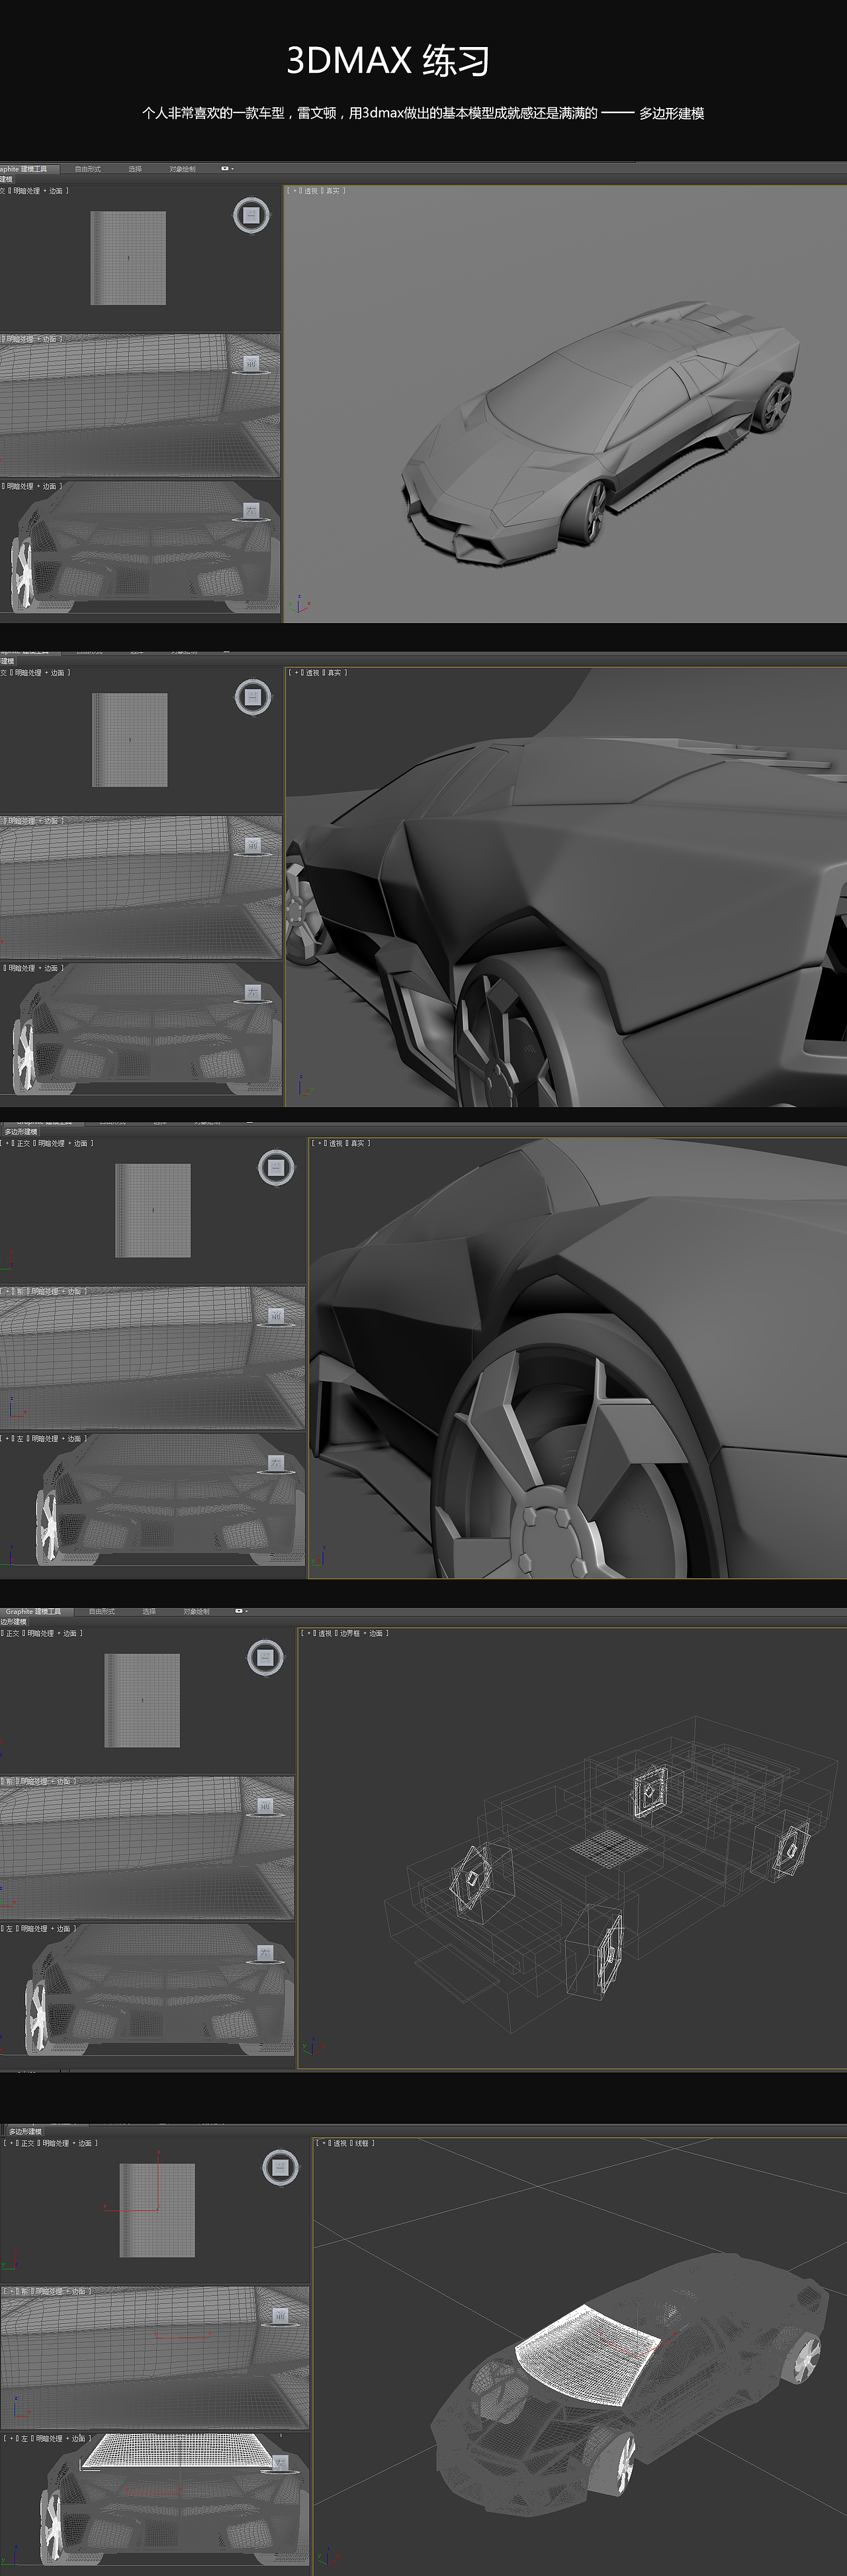Open 透视 view menu beside the 边界框 label

325,1633
